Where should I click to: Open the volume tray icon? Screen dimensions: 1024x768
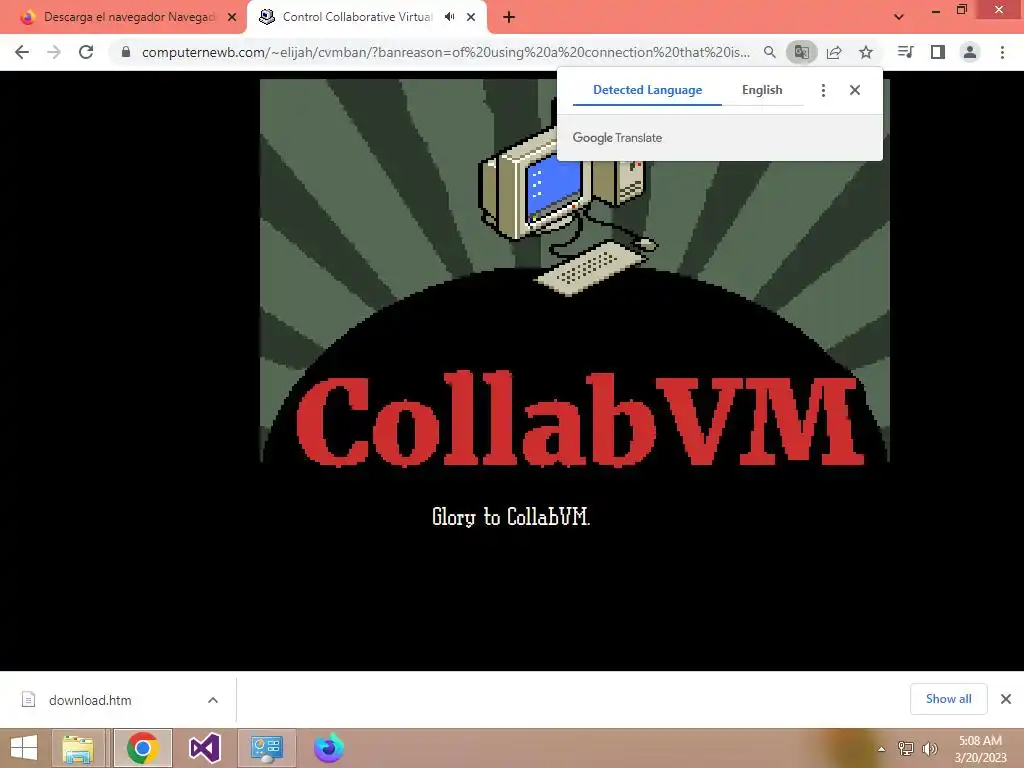coord(930,749)
